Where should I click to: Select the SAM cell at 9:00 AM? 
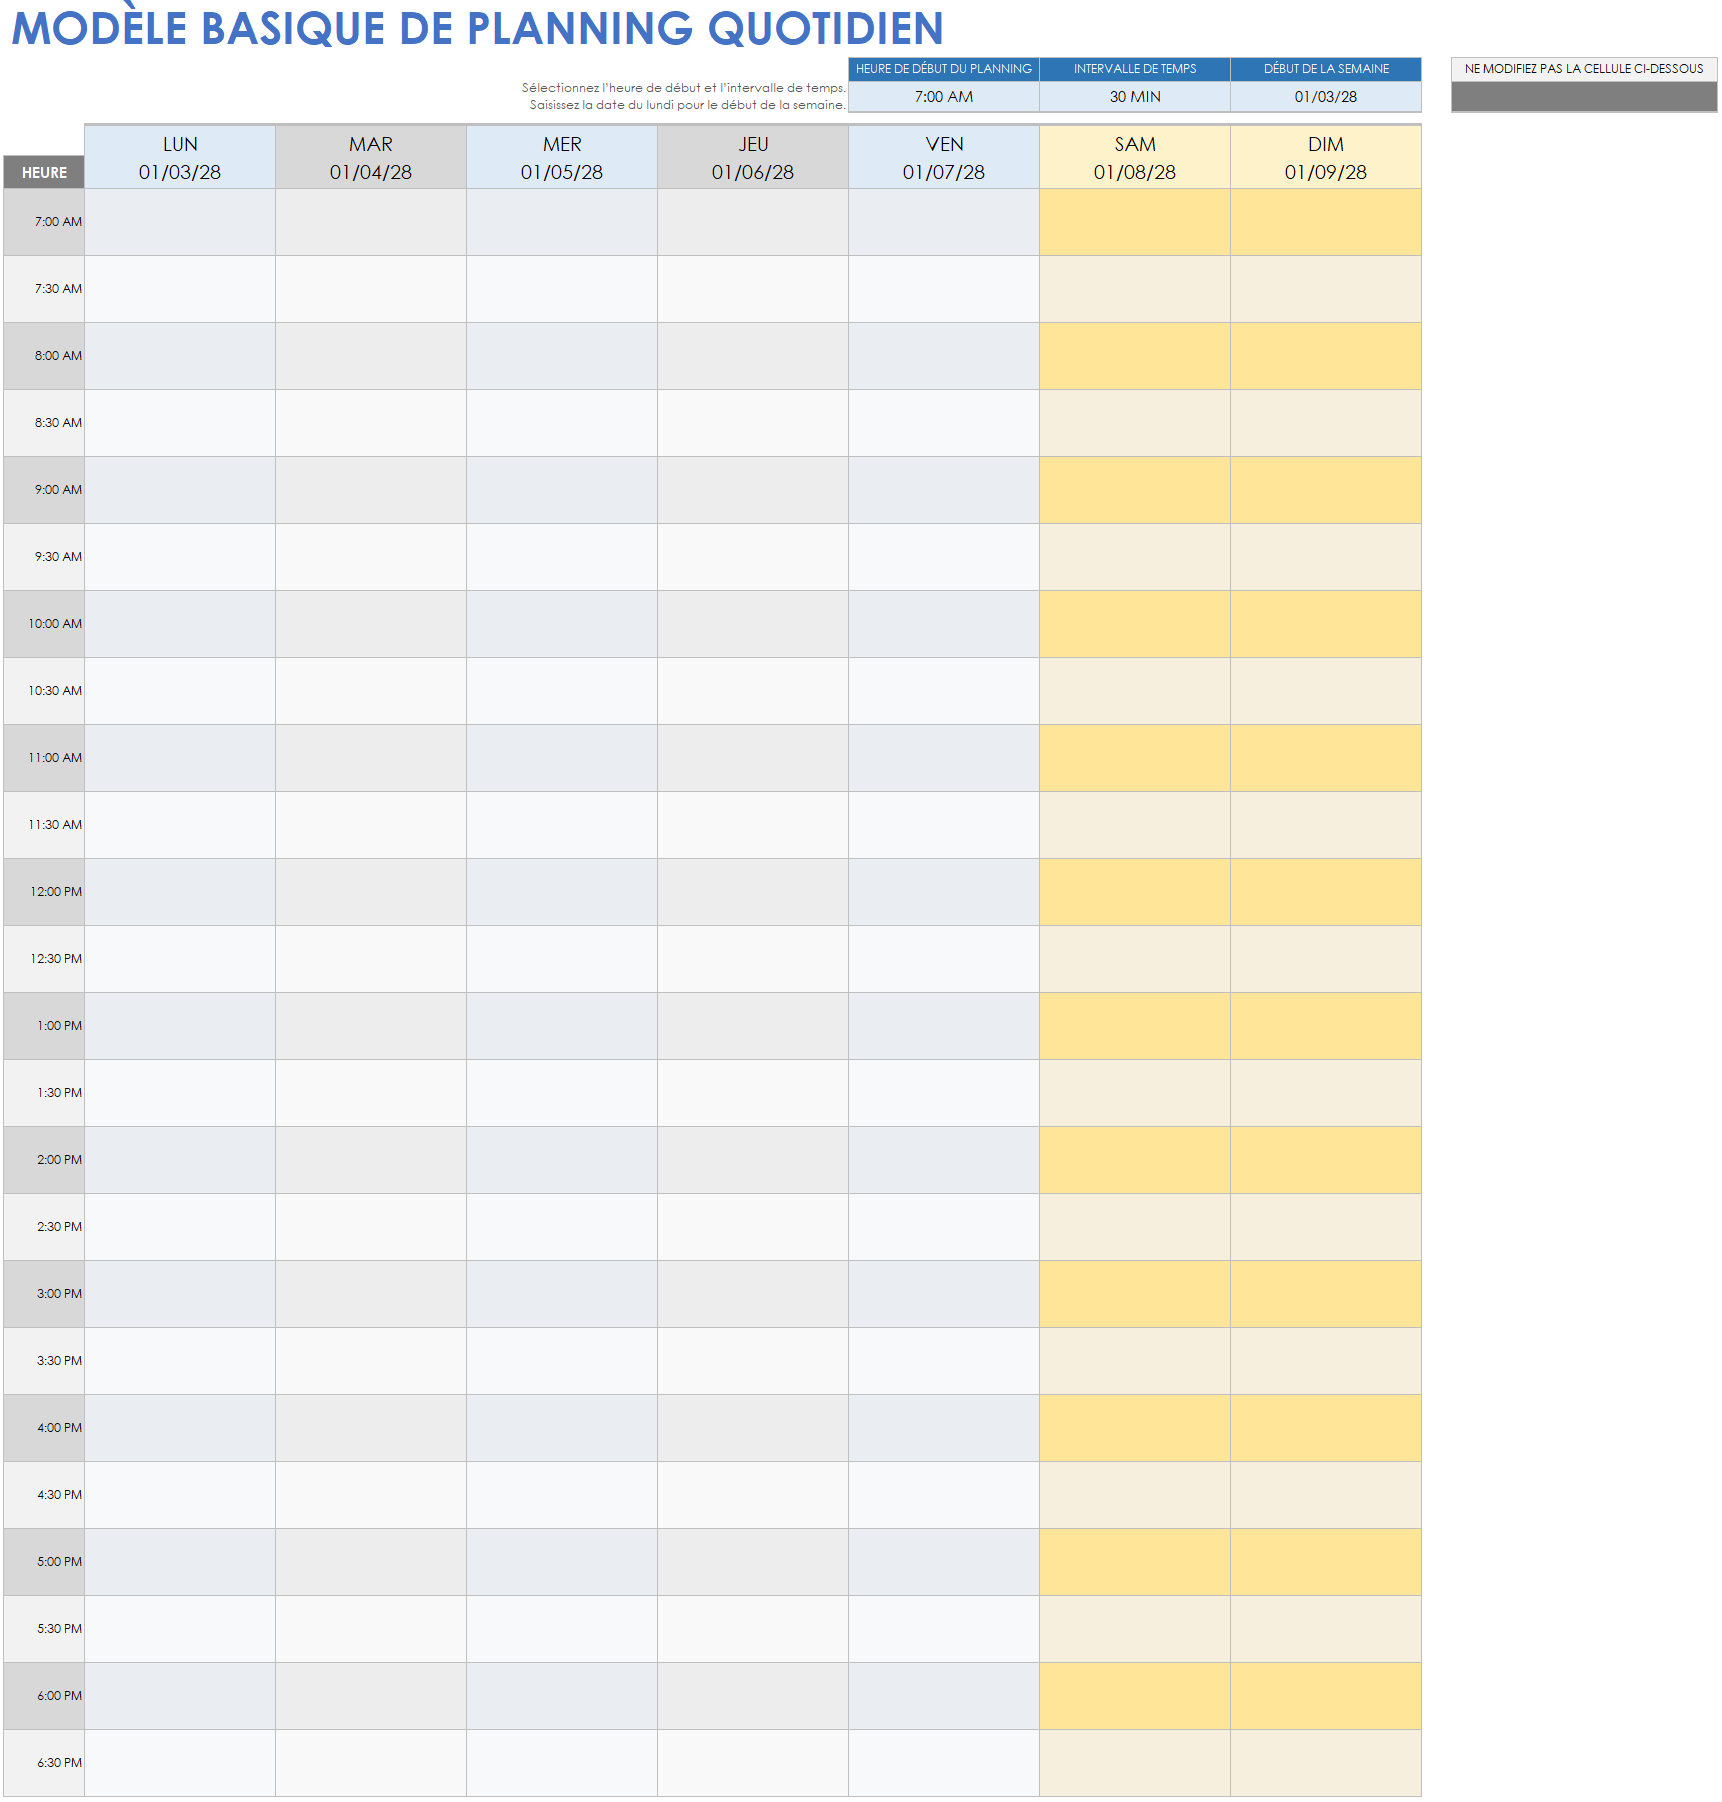1135,490
